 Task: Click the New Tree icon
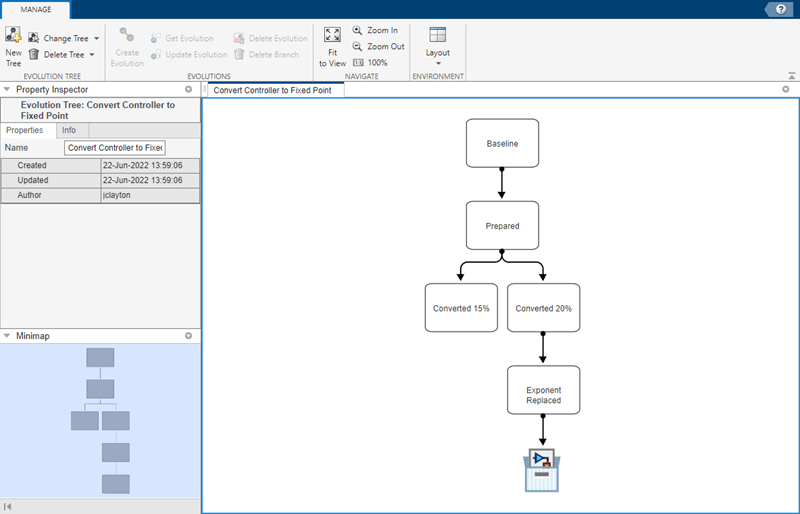[x=13, y=35]
